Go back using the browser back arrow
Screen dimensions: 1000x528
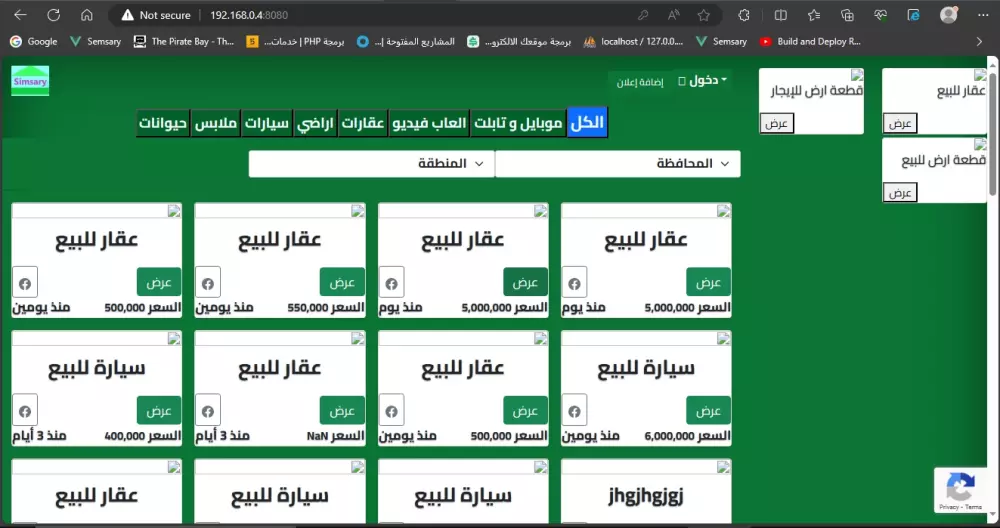pyautogui.click(x=20, y=15)
